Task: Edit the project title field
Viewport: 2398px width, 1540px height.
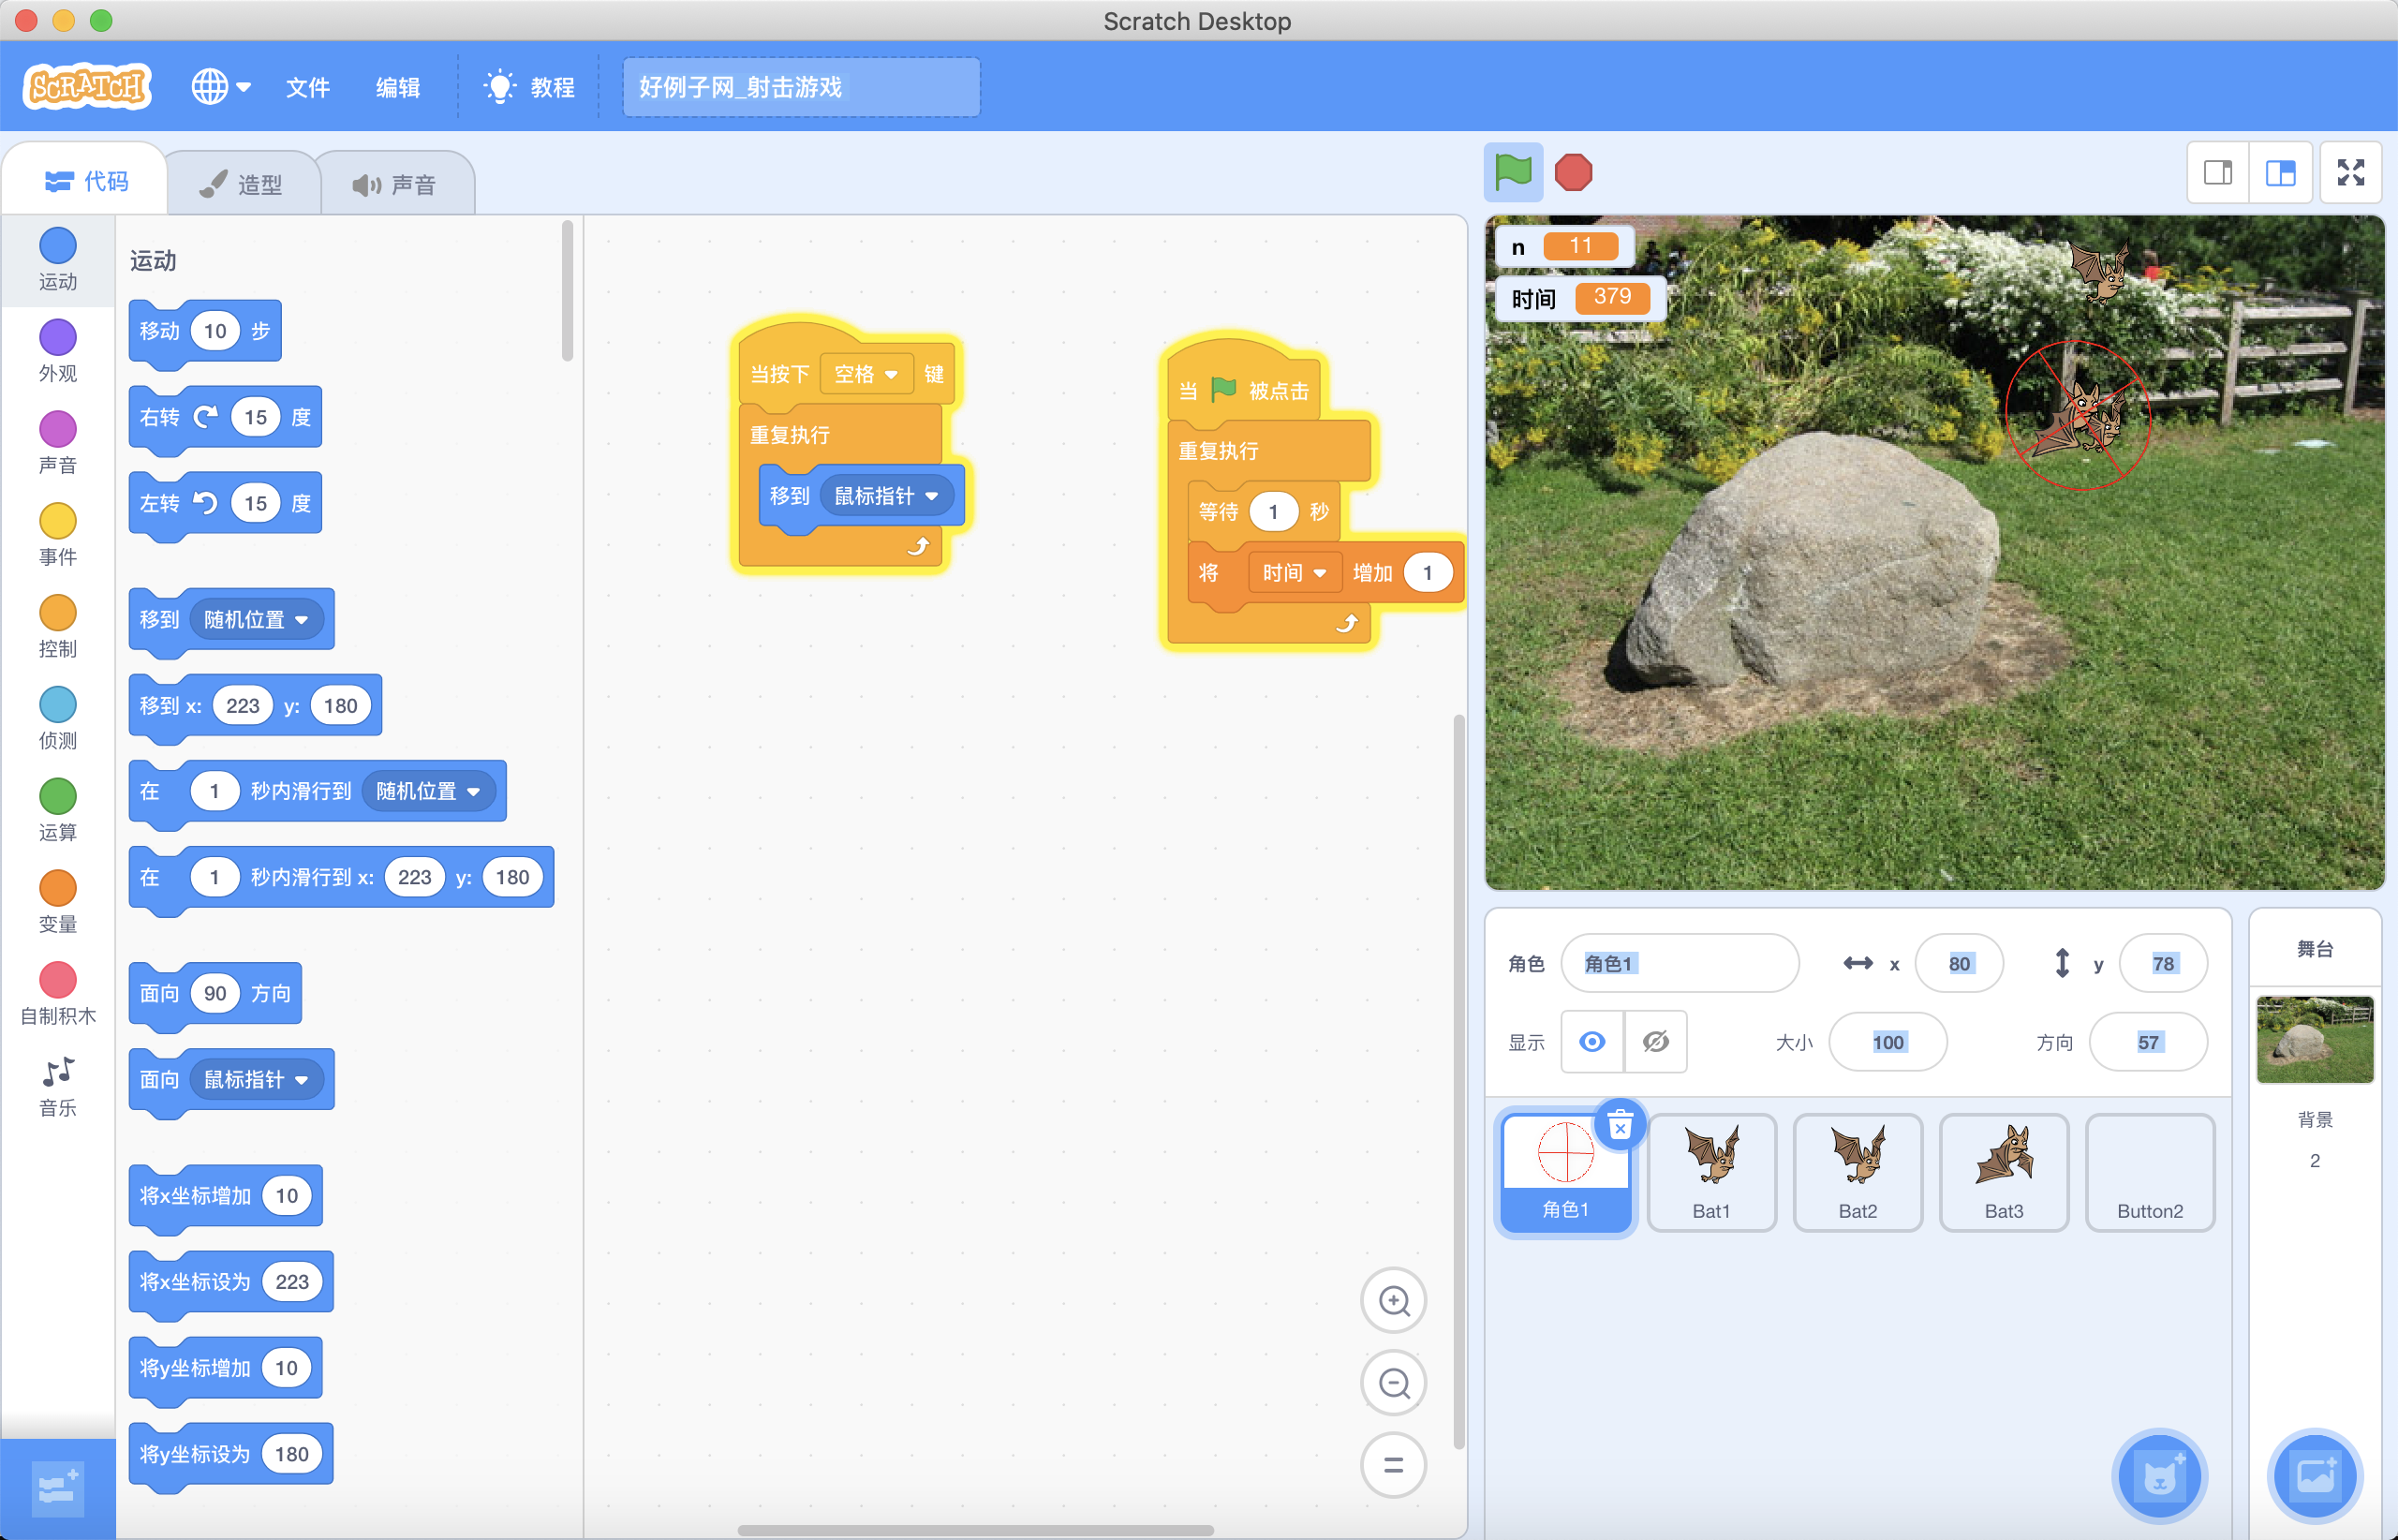Action: (x=801, y=87)
